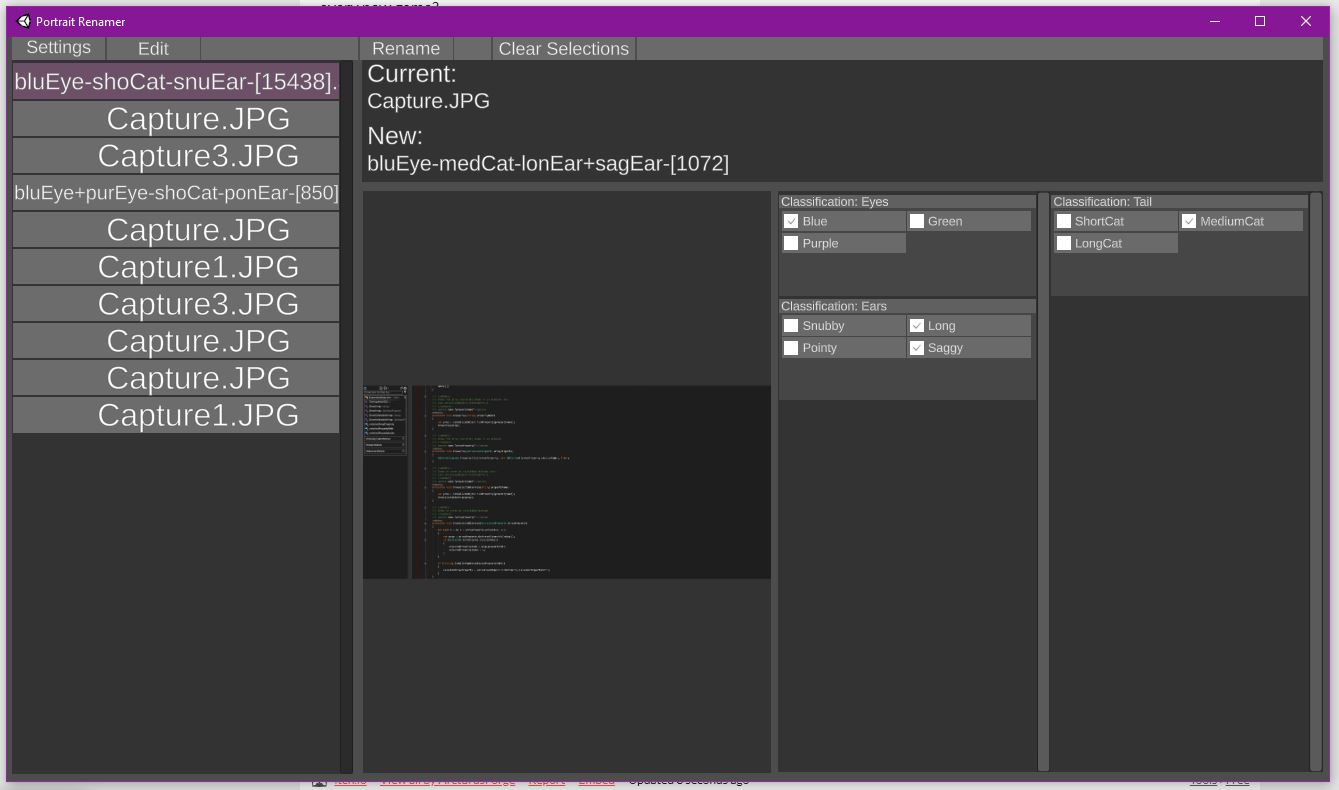Enable the LongCat tail checkbox
Screen dimensions: 1339x790
pos(1063,242)
